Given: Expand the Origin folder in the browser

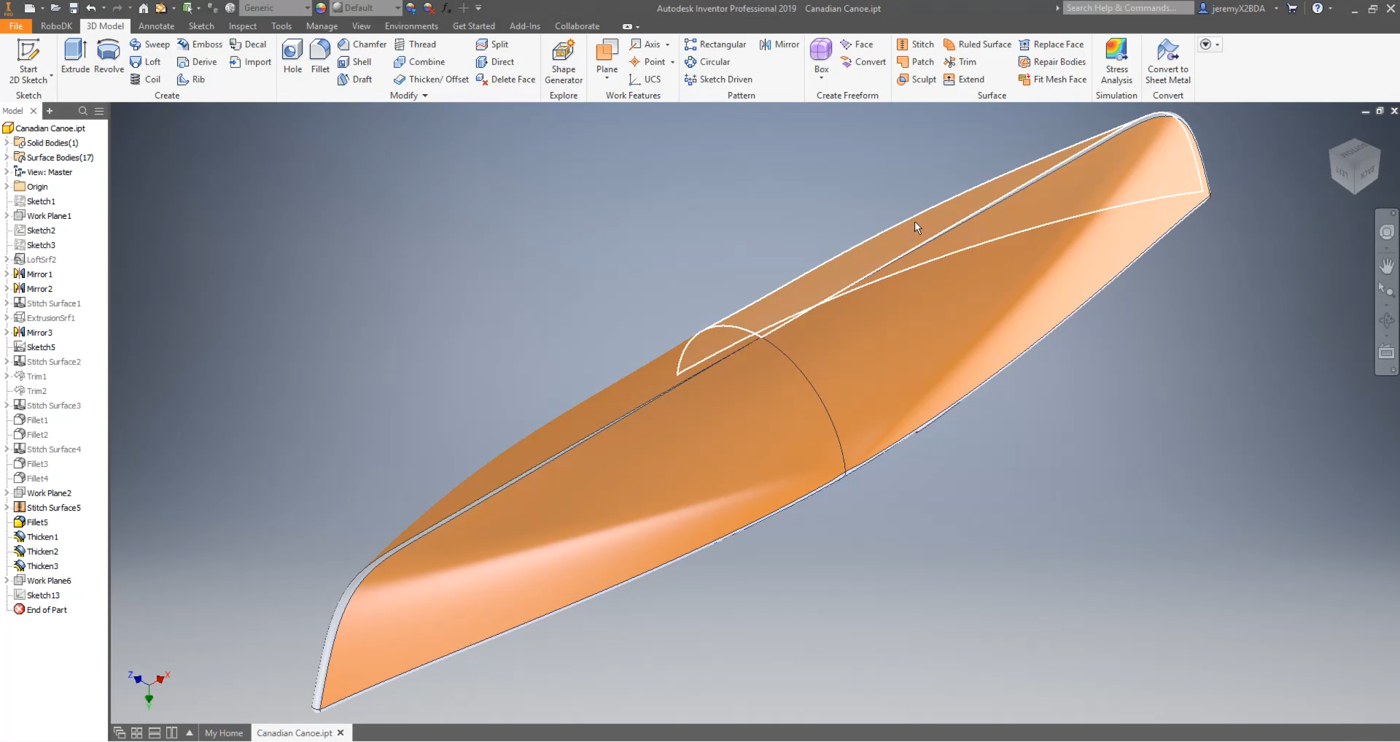Looking at the screenshot, I should coord(7,186).
